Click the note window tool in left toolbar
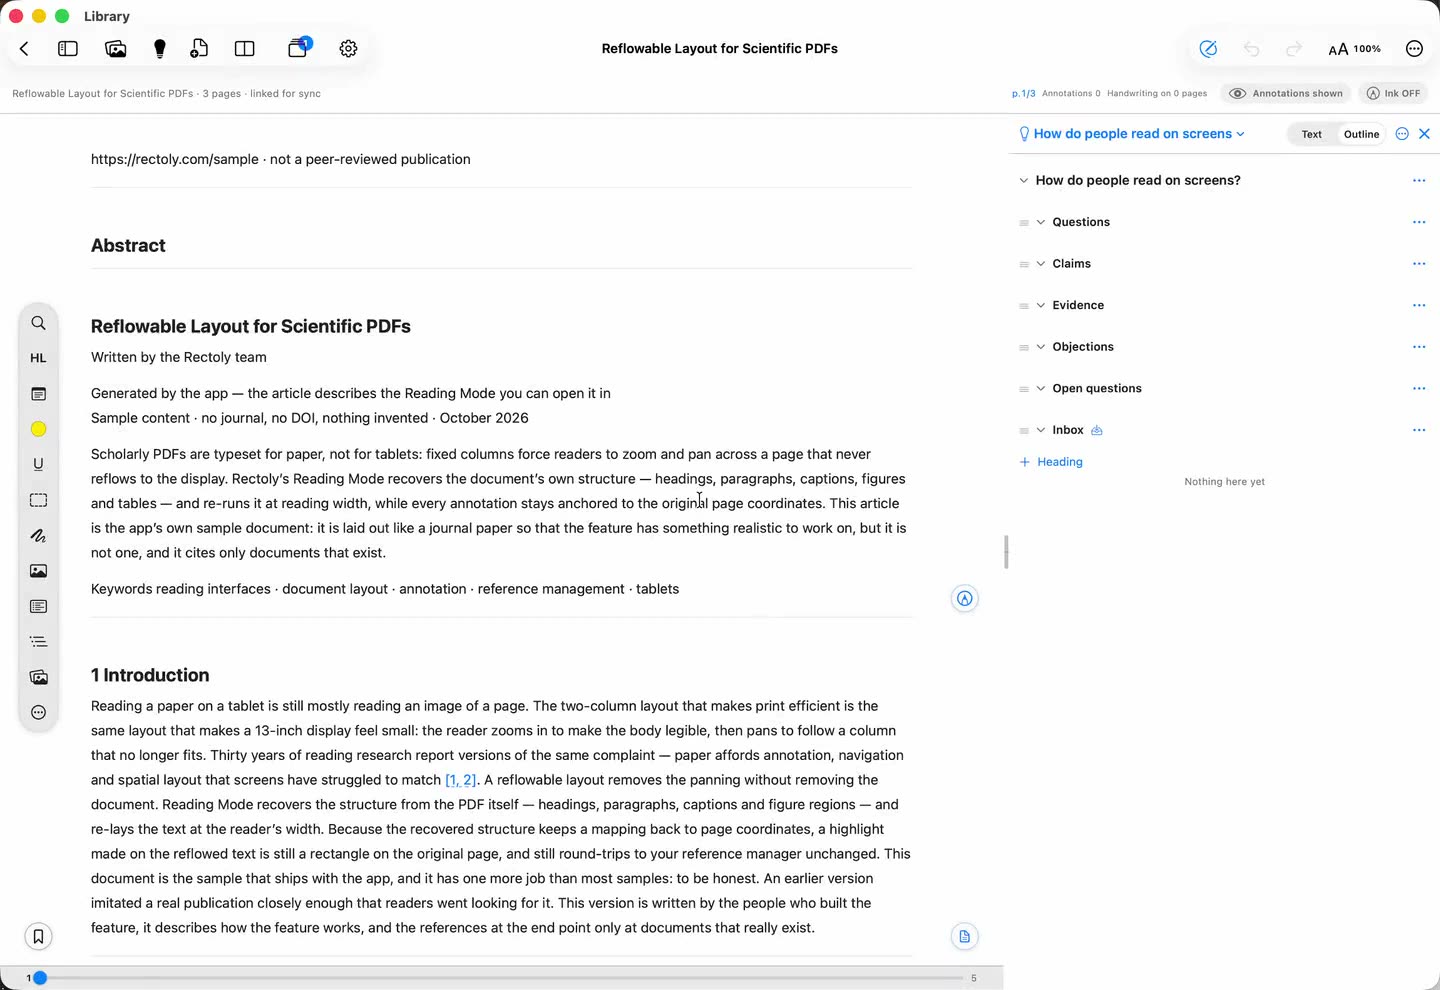1440x990 pixels. click(38, 394)
